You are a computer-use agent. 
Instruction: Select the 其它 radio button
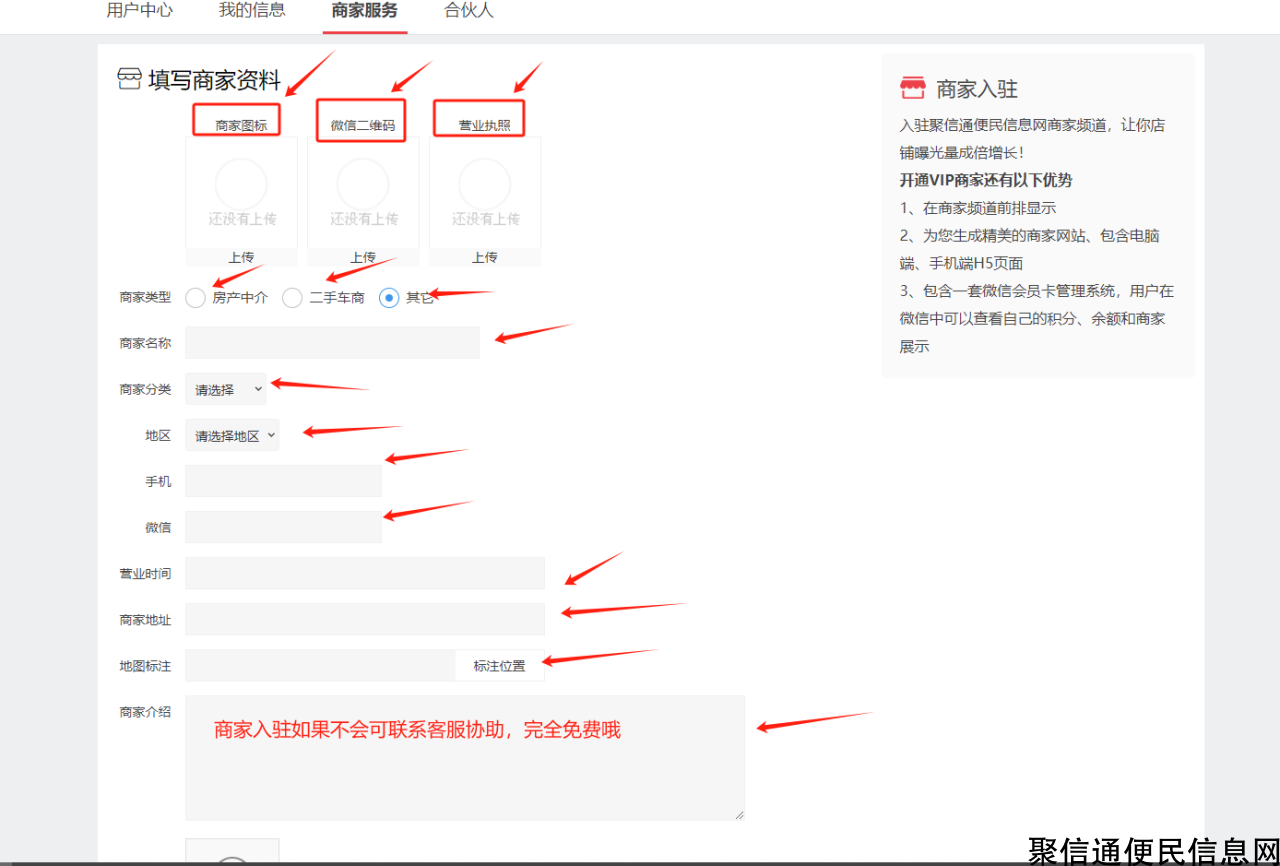389,298
